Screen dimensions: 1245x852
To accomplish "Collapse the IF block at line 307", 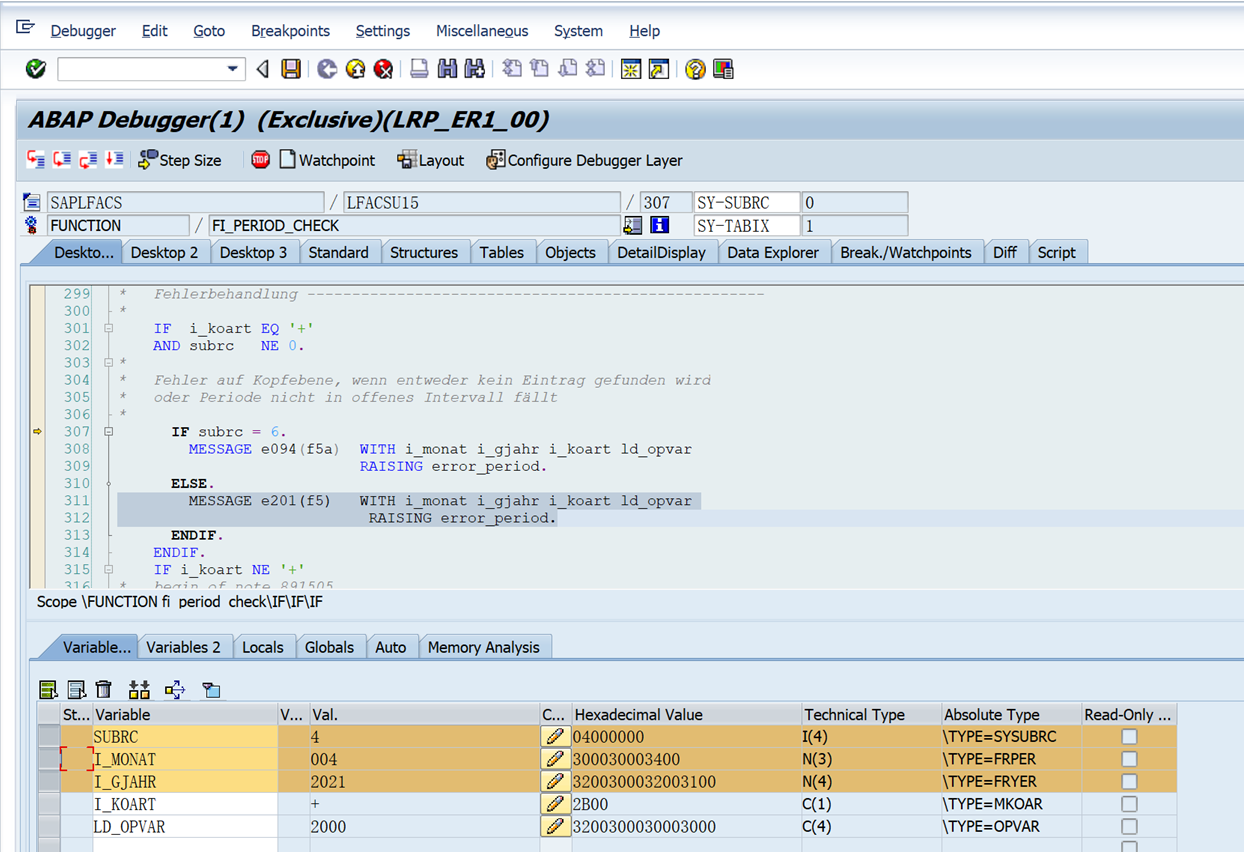I will coord(108,432).
